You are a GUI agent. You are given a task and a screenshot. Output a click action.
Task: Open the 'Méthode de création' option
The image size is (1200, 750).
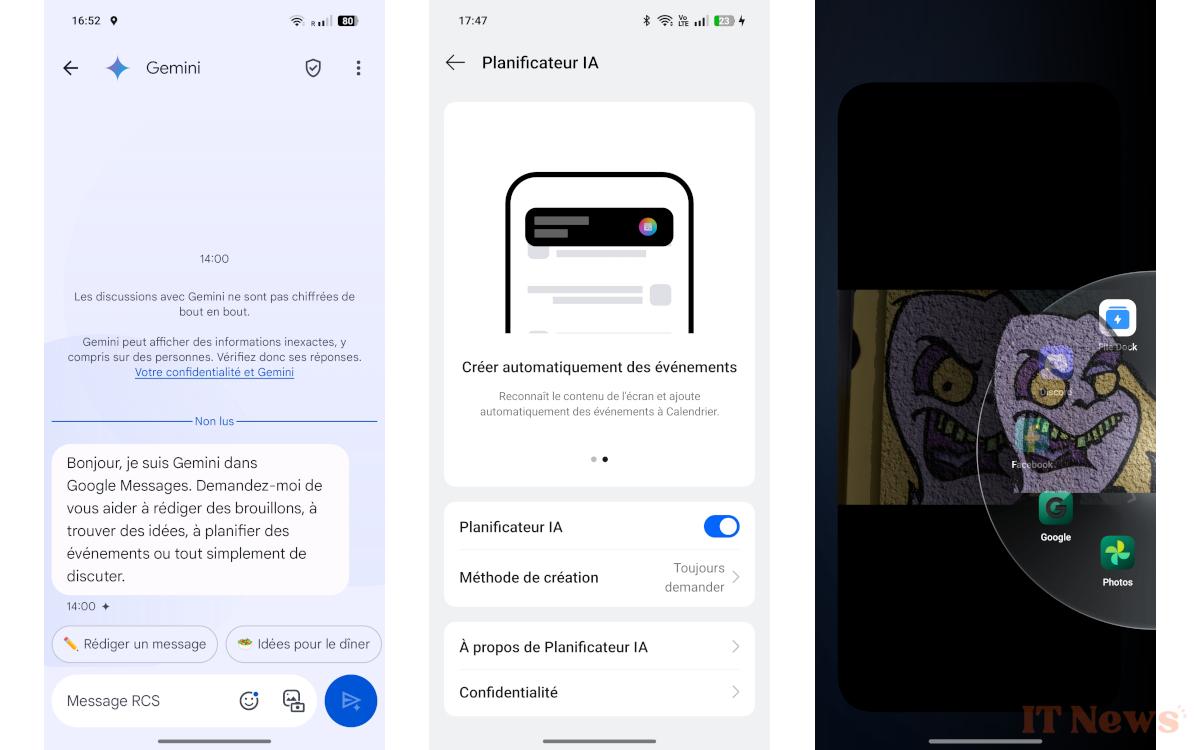pos(599,577)
